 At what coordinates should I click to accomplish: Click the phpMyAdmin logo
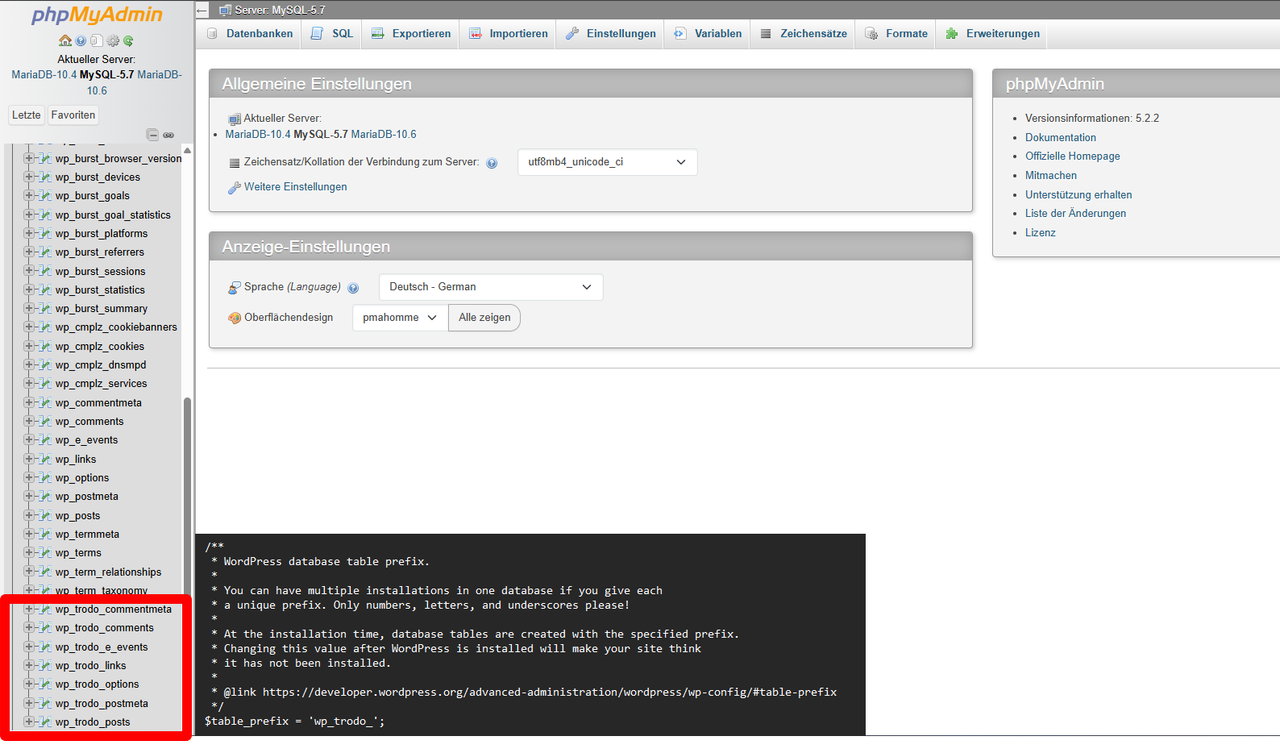[x=96, y=15]
